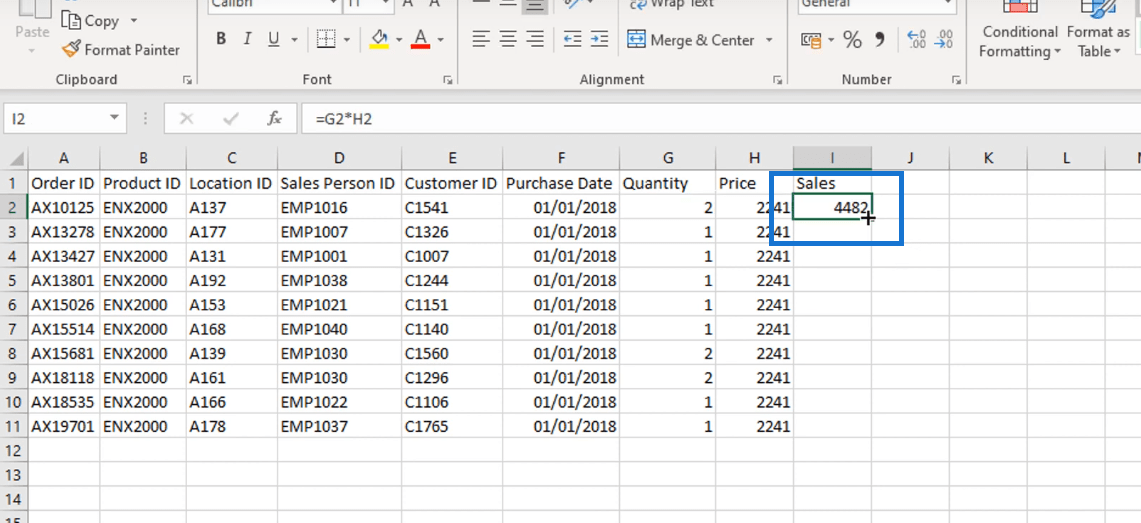Apply red Font Color
Screen dimensions: 1141x523
pyautogui.click(x=421, y=39)
